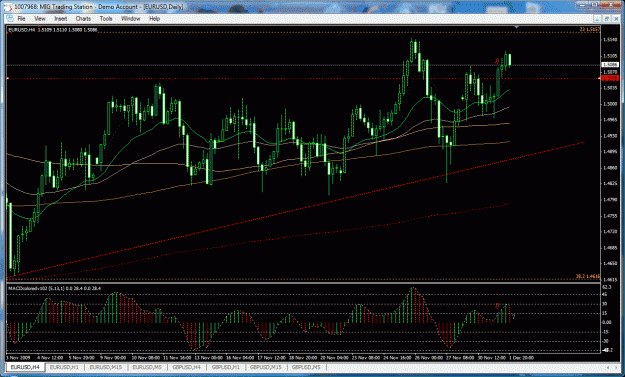Select the current price label on price scale
625x377 pixels.
click(x=609, y=65)
